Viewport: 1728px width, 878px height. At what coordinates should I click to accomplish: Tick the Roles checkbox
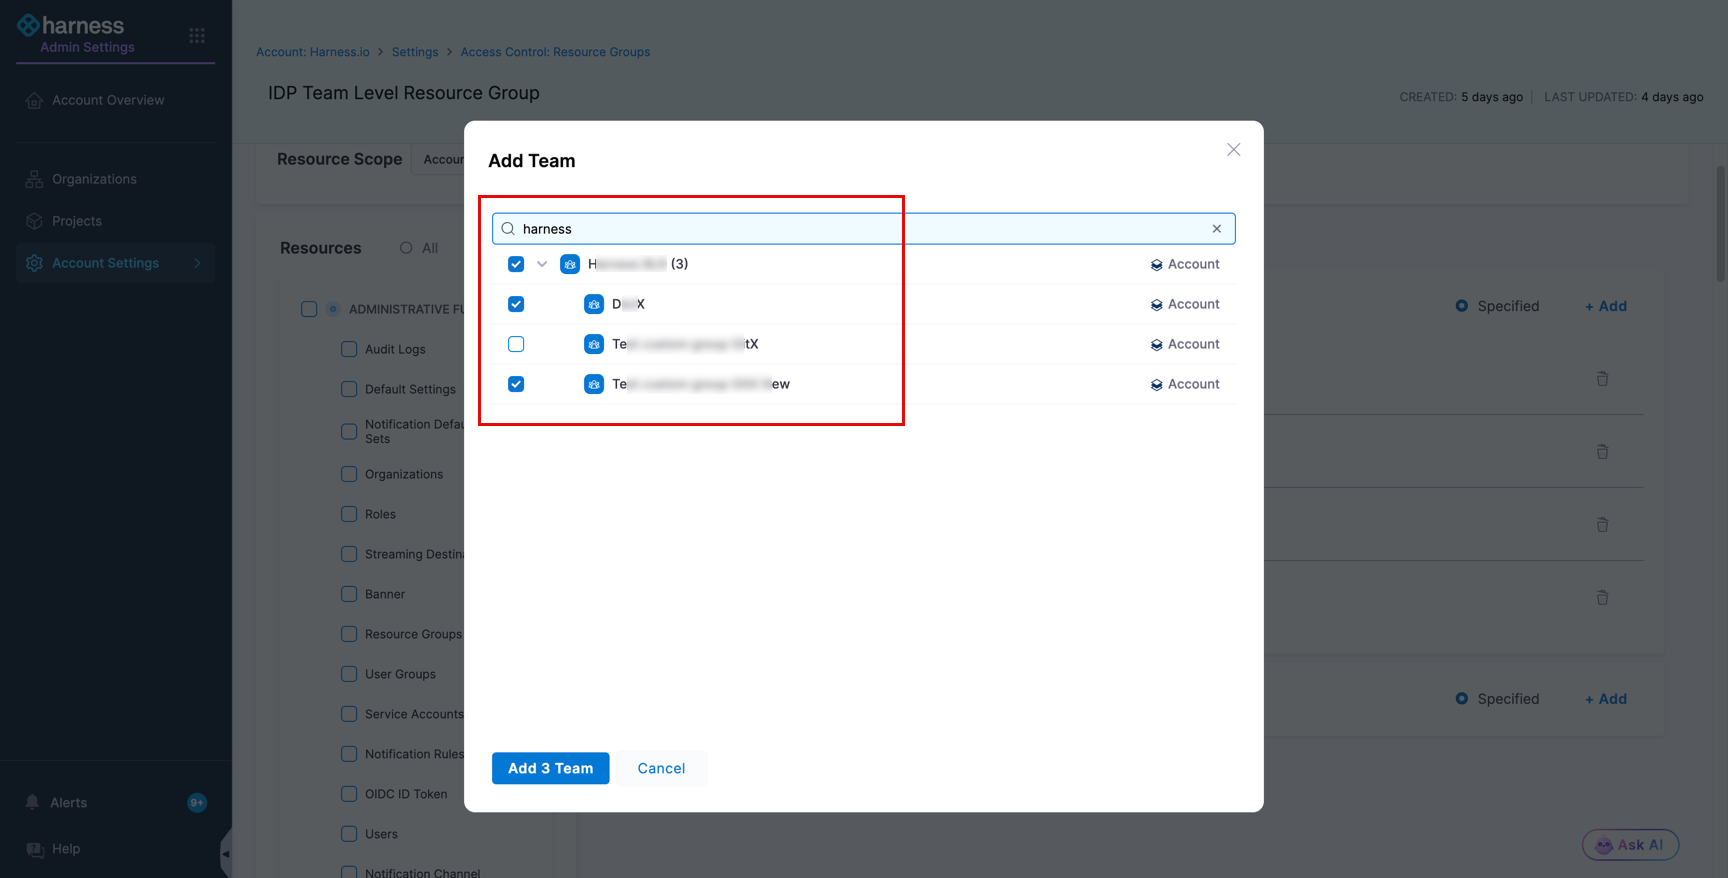point(349,514)
